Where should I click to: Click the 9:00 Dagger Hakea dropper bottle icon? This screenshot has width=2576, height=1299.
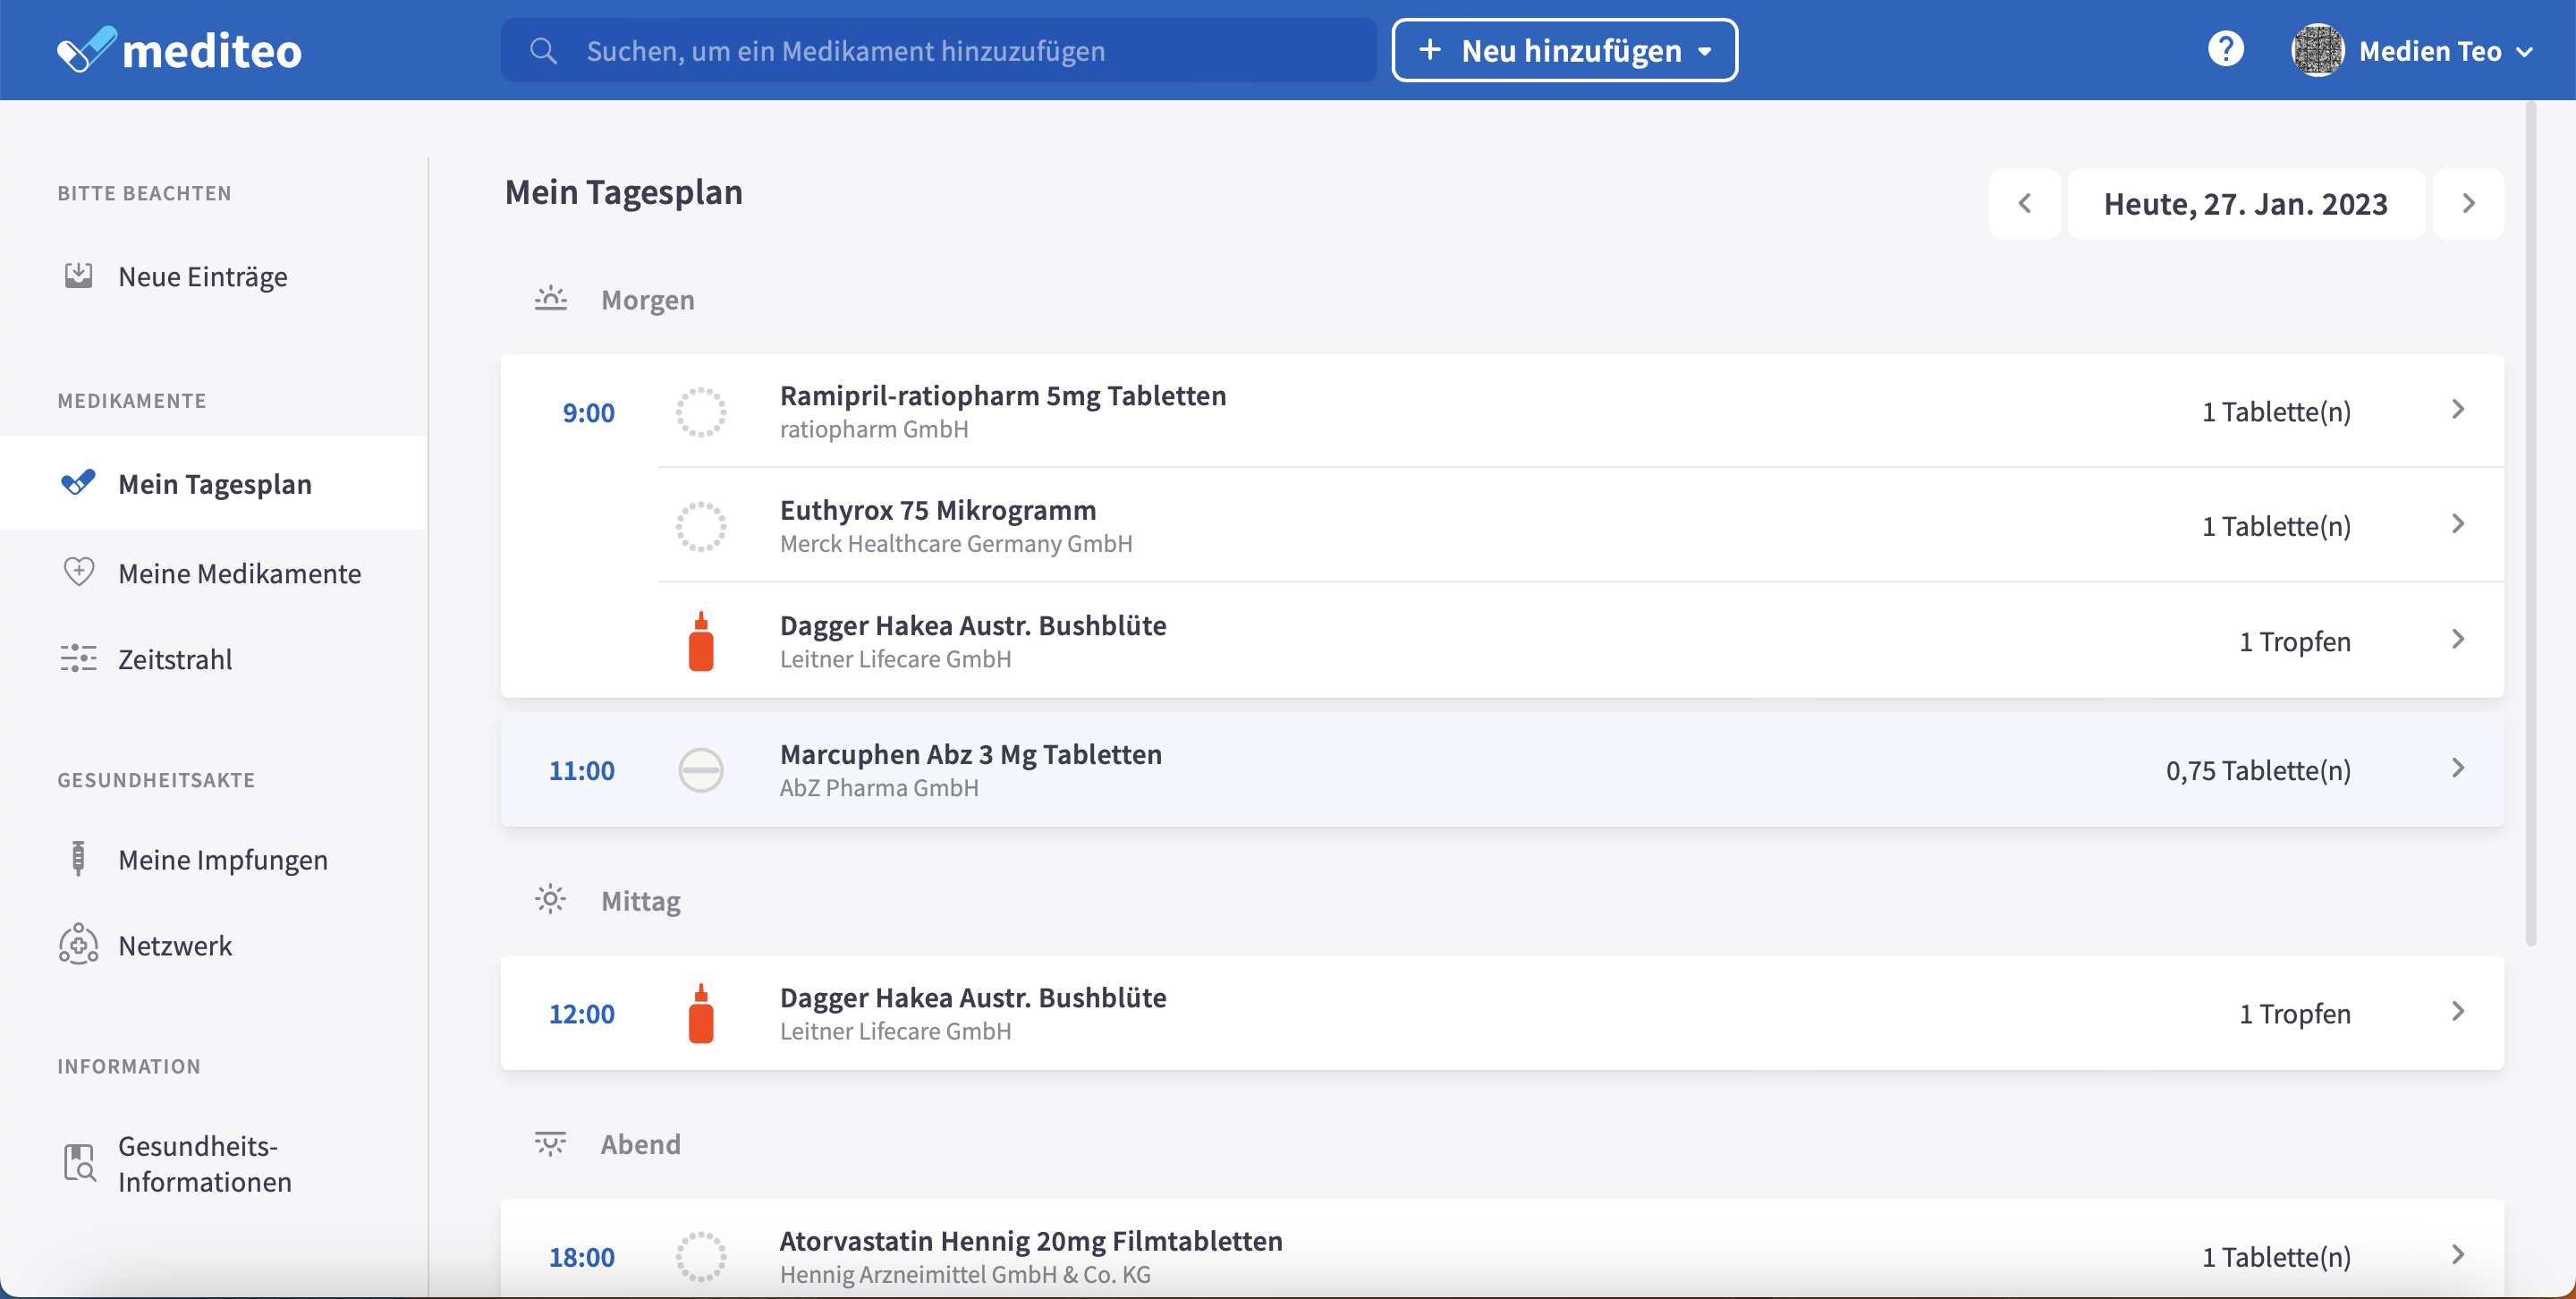click(x=701, y=641)
